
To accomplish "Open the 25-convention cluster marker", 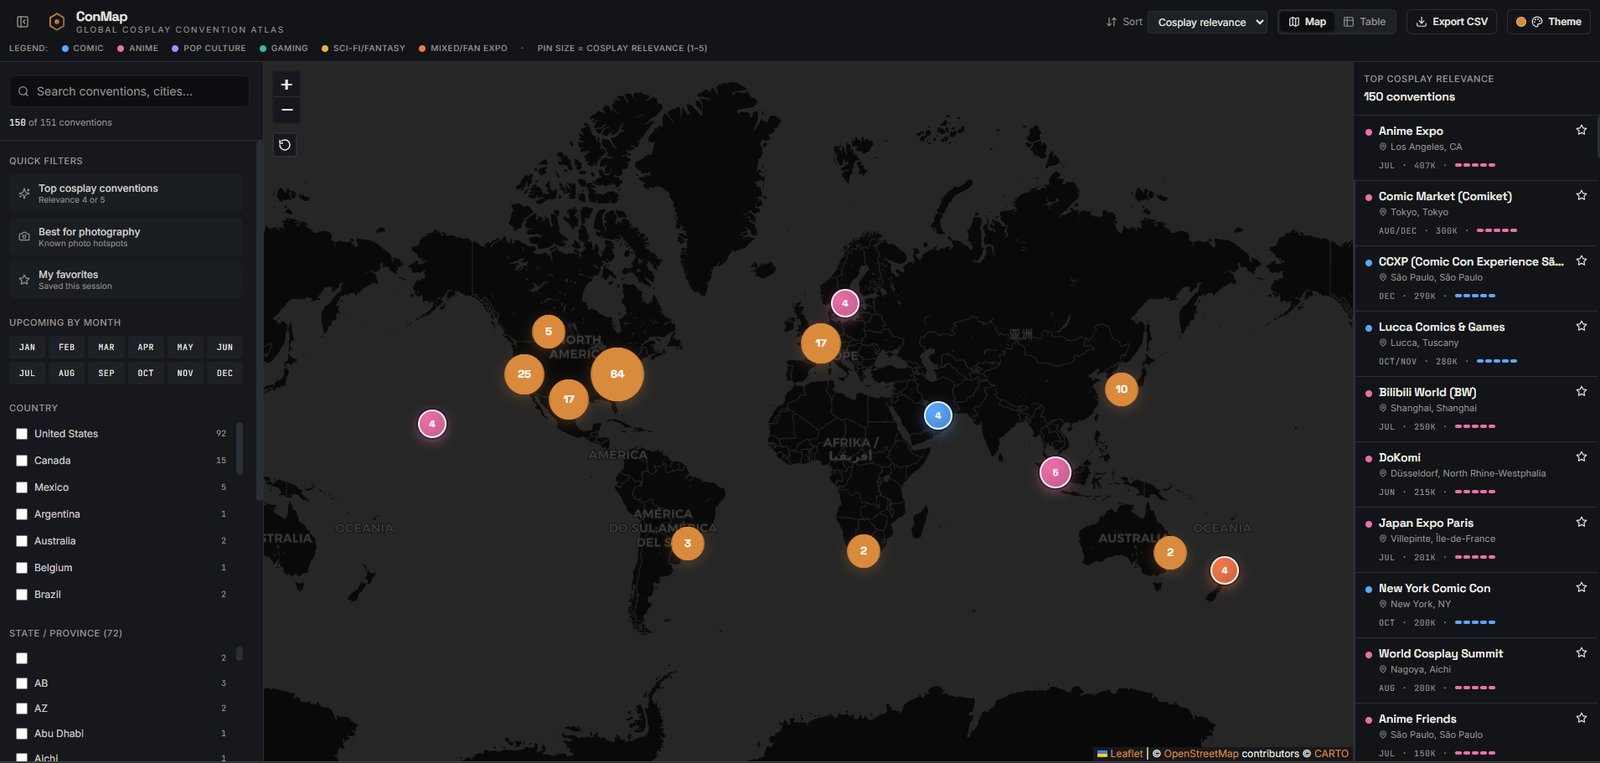I will [x=524, y=374].
